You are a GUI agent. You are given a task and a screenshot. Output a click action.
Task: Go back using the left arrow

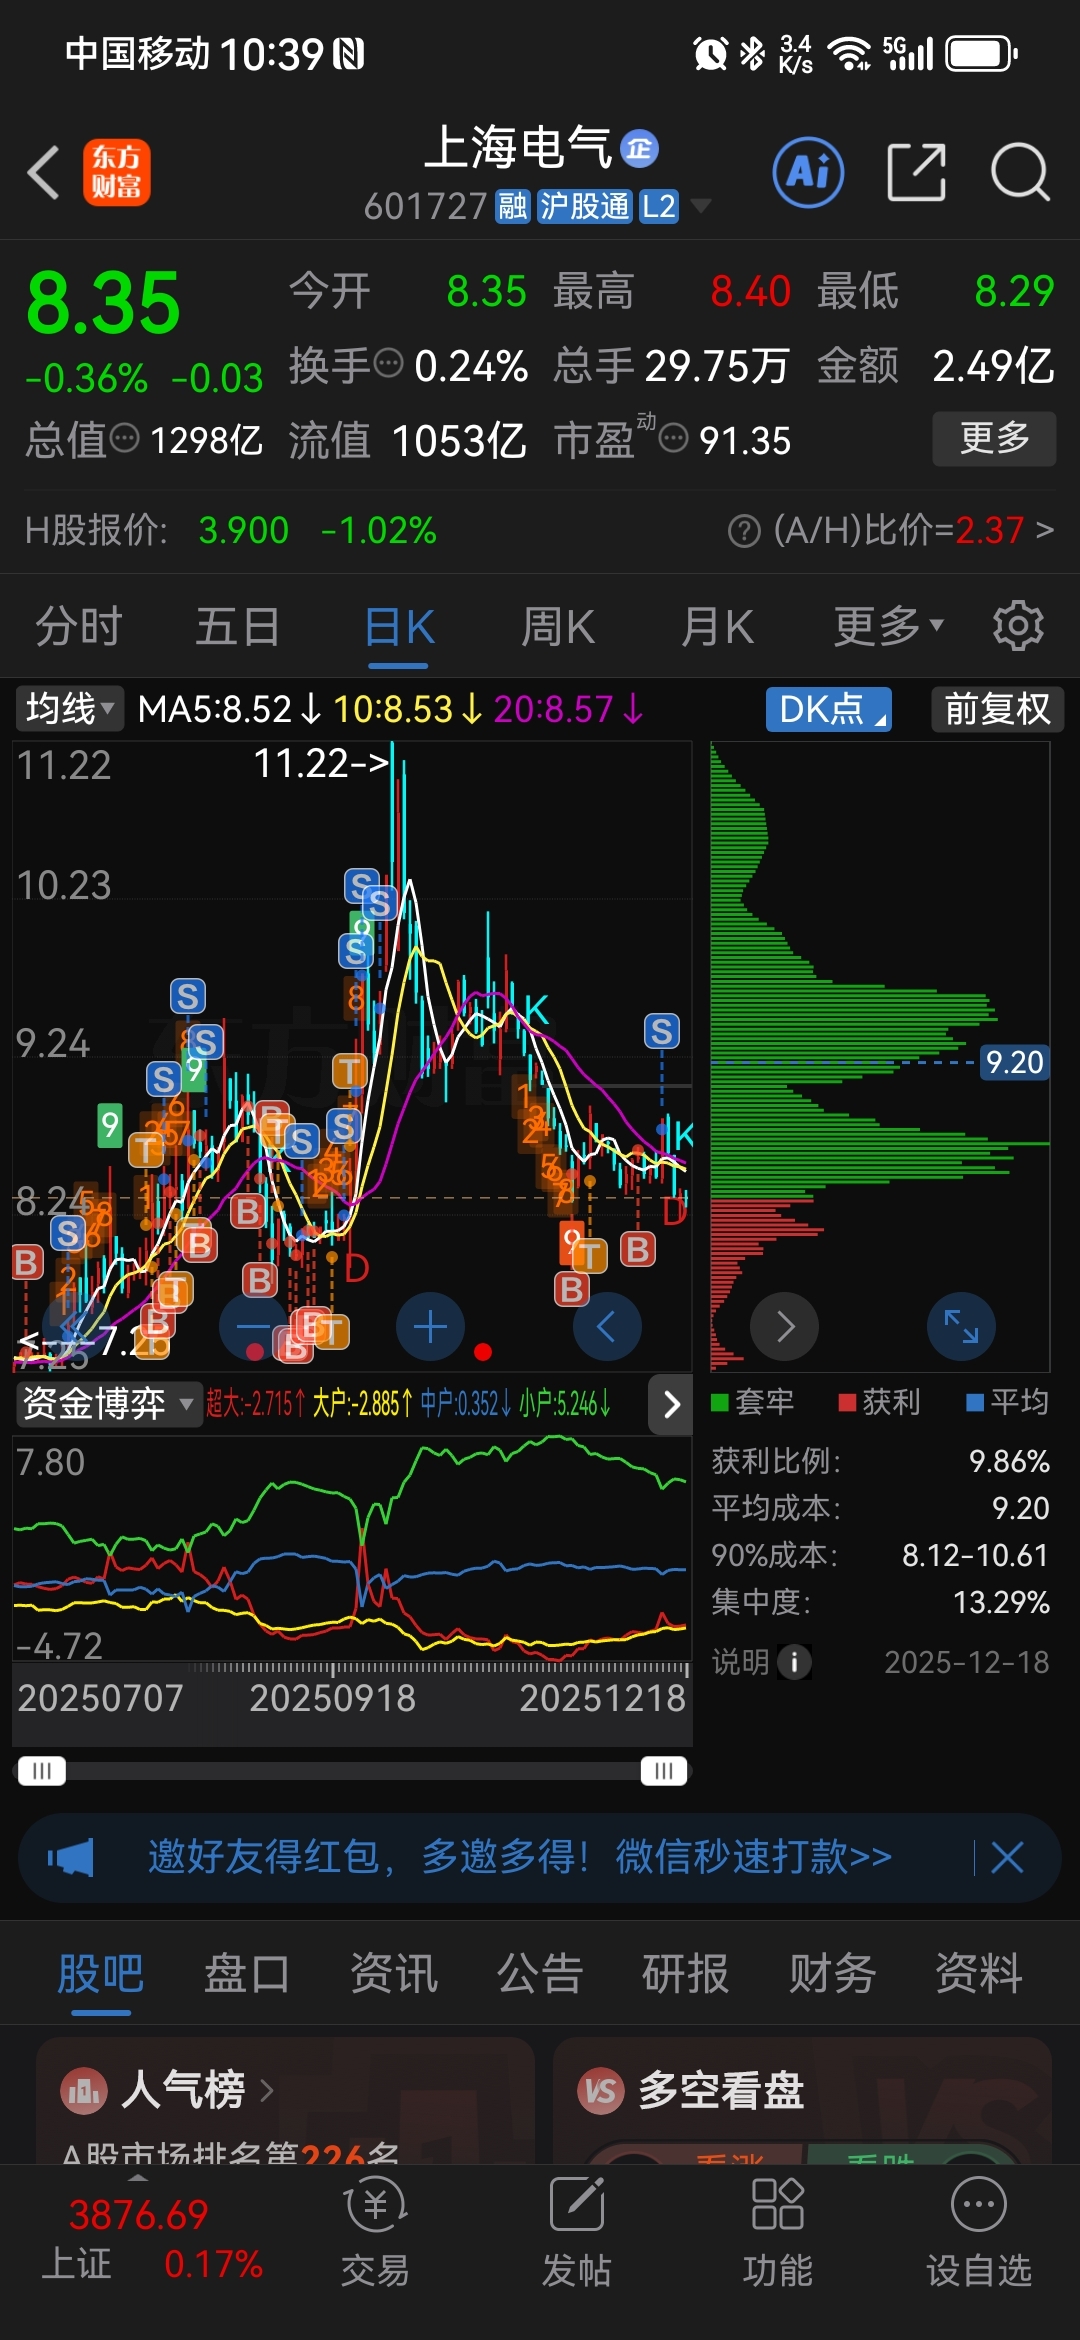coord(44,172)
